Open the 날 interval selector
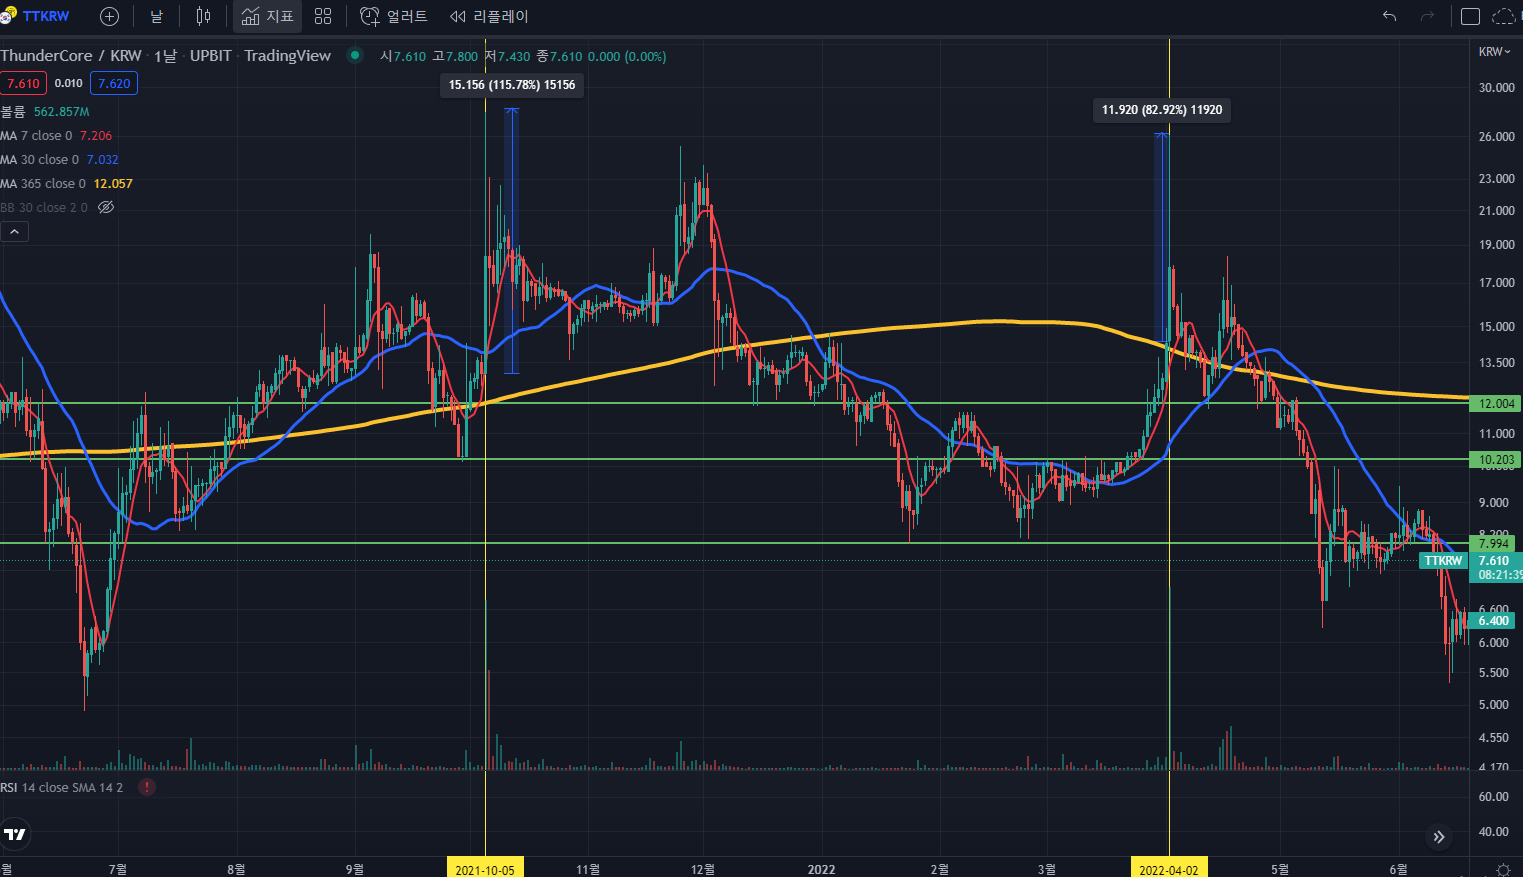The height and width of the screenshot is (877, 1523). pyautogui.click(x=156, y=16)
